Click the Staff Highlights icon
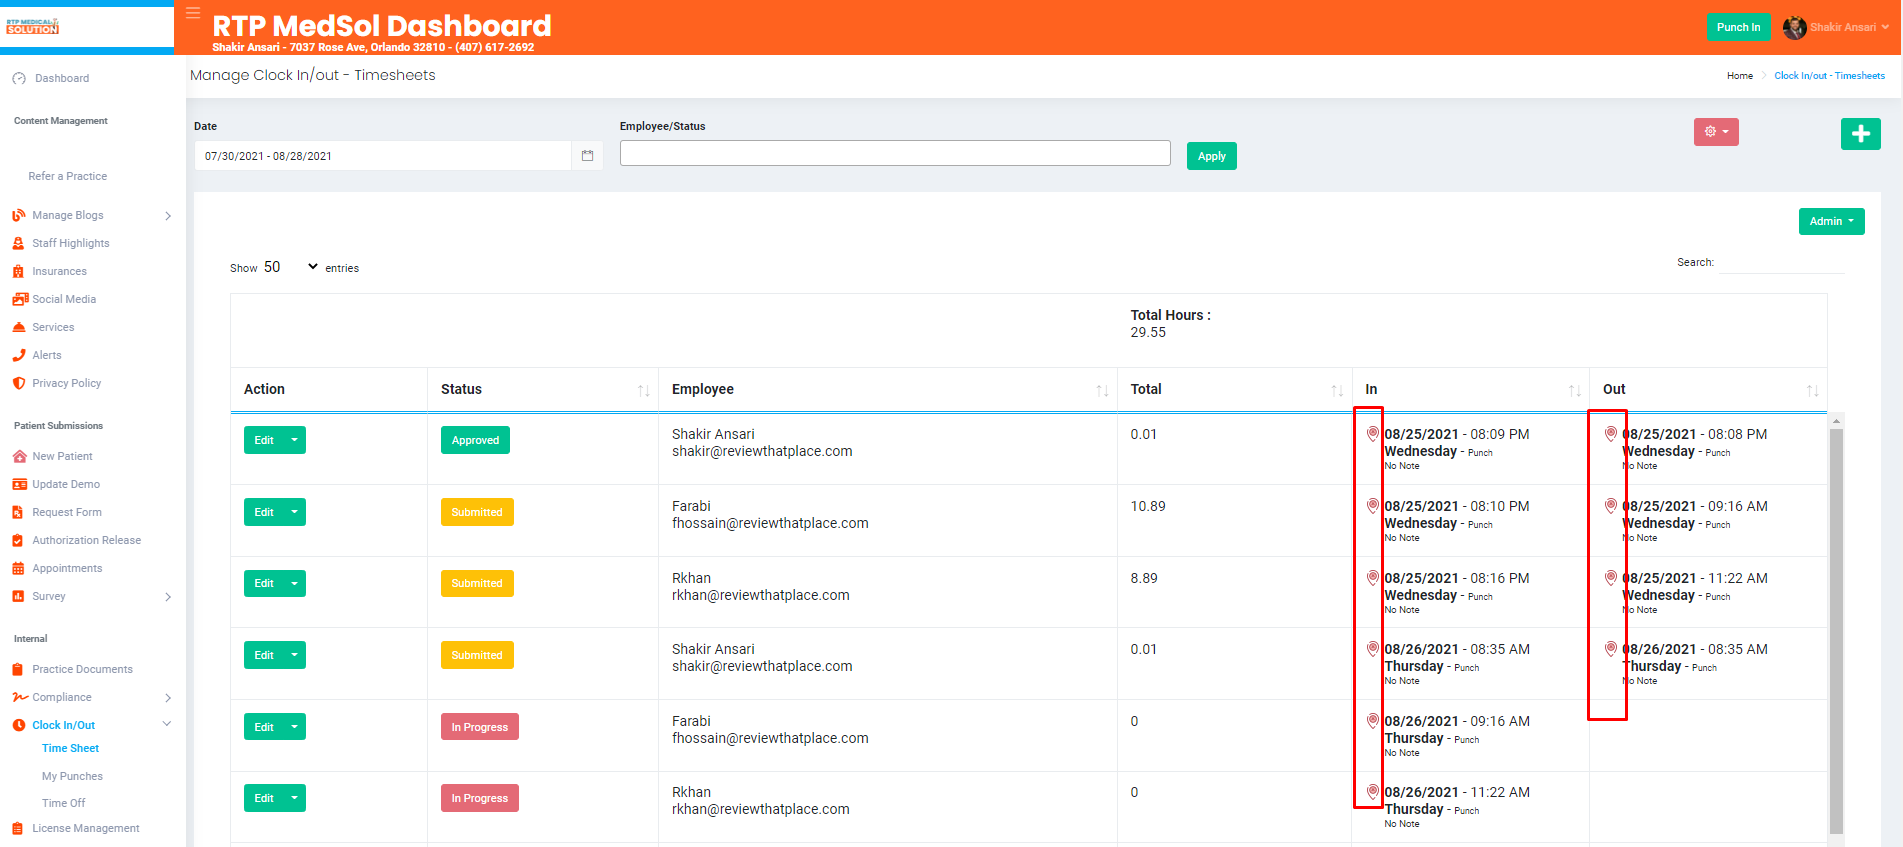This screenshot has height=847, width=1903. pos(18,243)
